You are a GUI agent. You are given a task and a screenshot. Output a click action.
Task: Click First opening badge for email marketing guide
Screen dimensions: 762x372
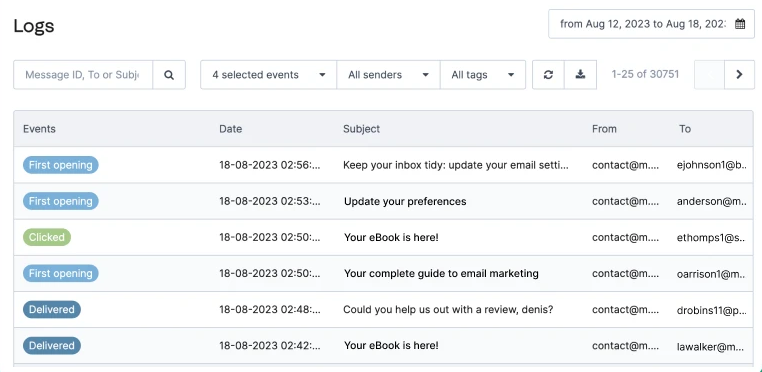click(61, 273)
